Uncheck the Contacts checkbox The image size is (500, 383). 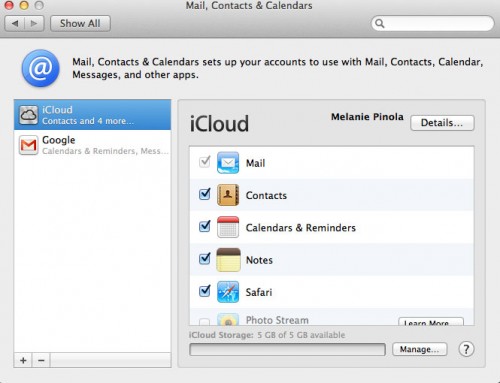(204, 194)
